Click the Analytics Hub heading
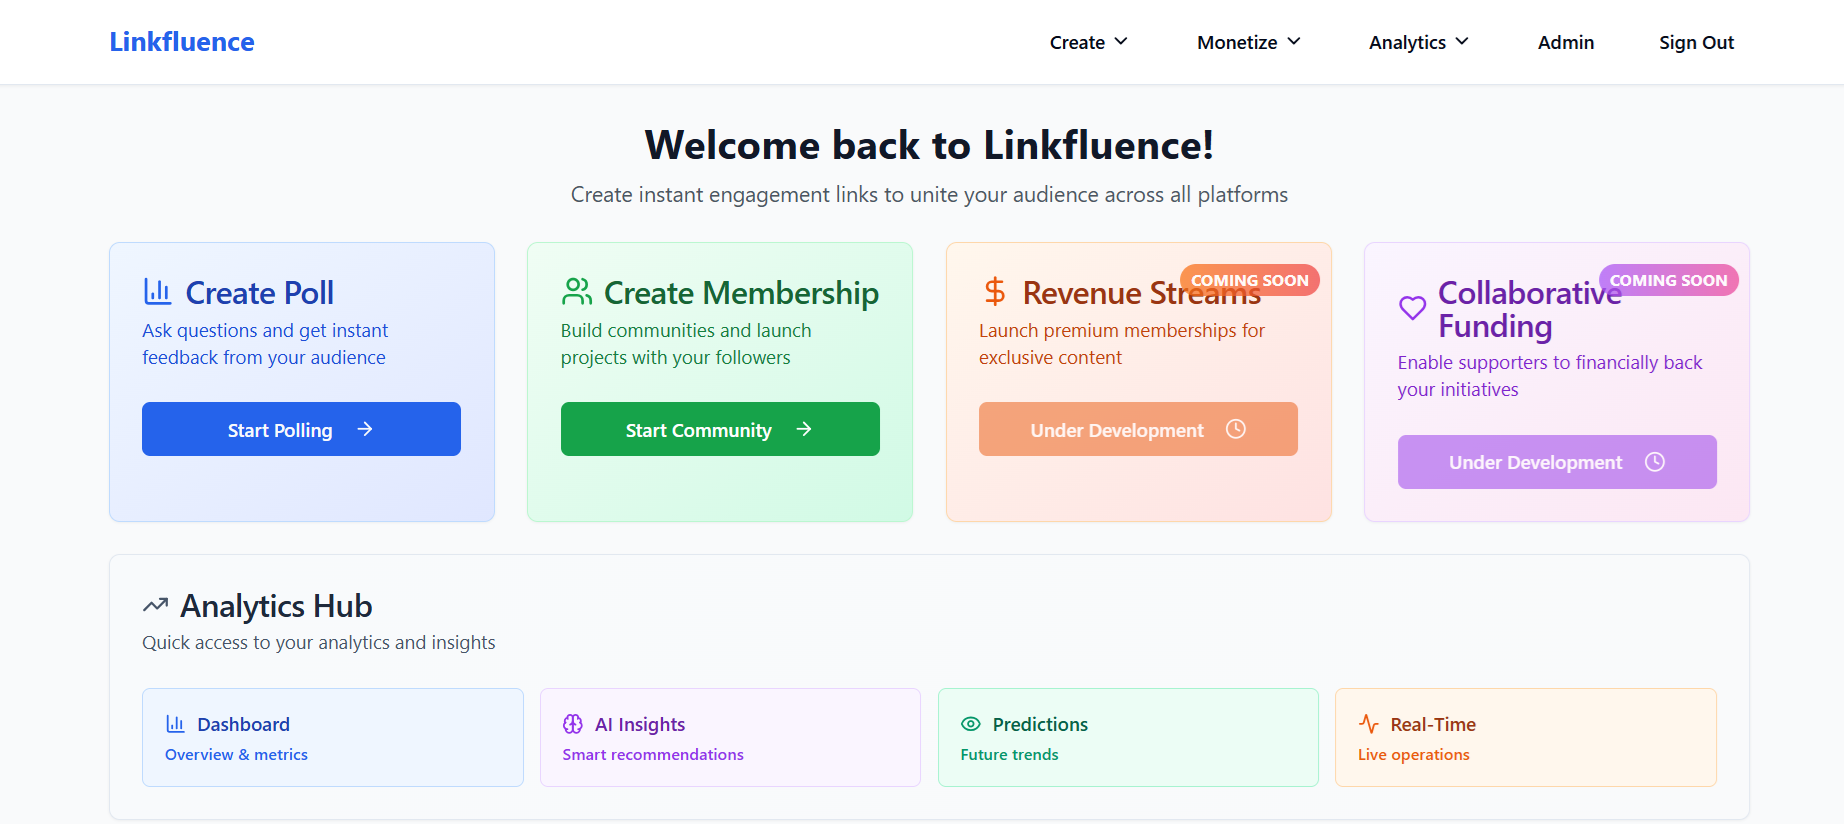1844x824 pixels. [x=276, y=606]
